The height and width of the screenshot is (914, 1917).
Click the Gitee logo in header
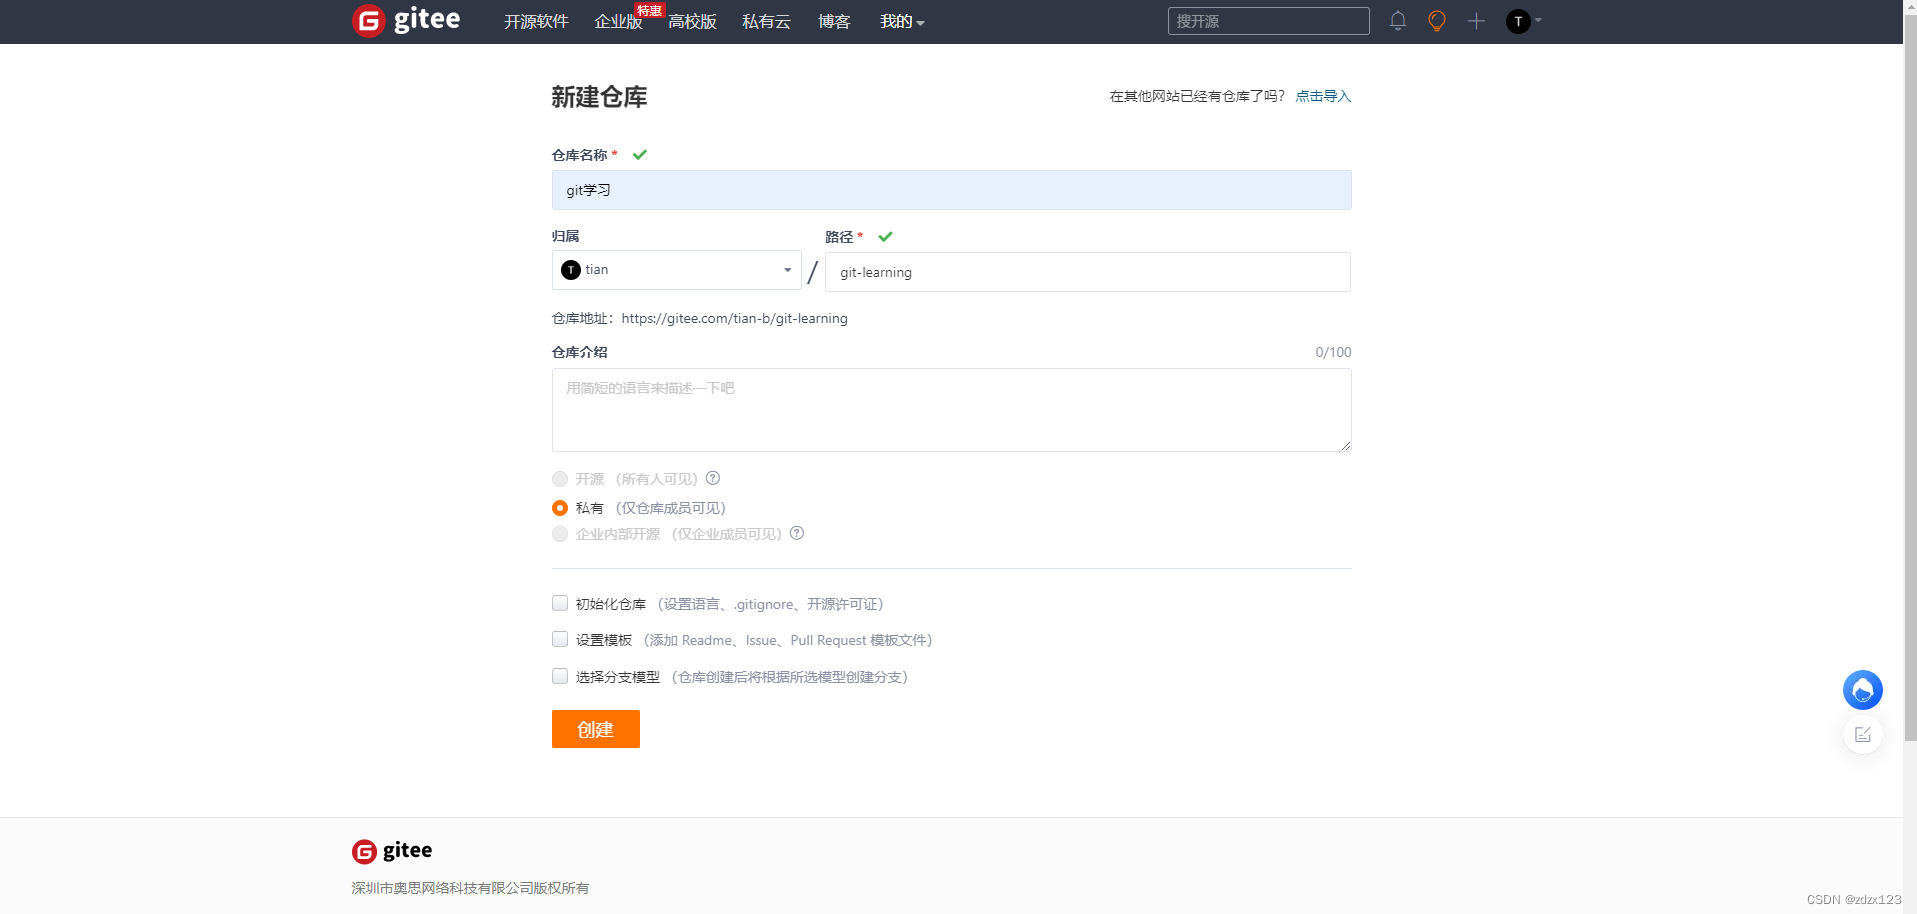coord(406,20)
